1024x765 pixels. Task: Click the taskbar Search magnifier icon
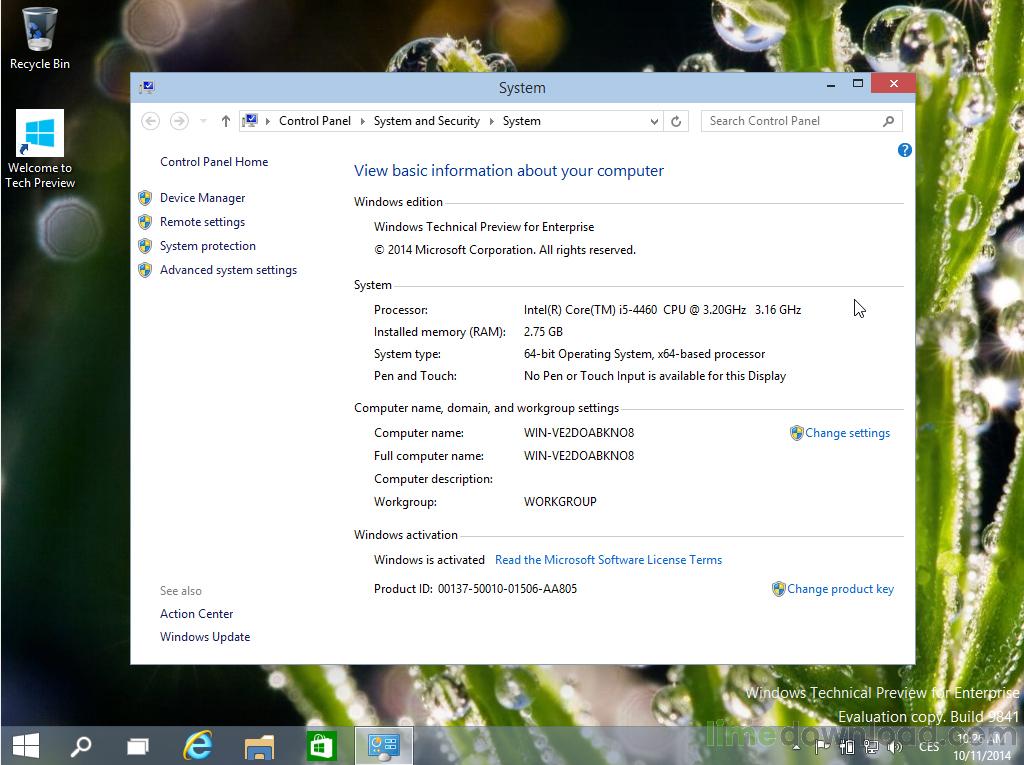(80, 745)
